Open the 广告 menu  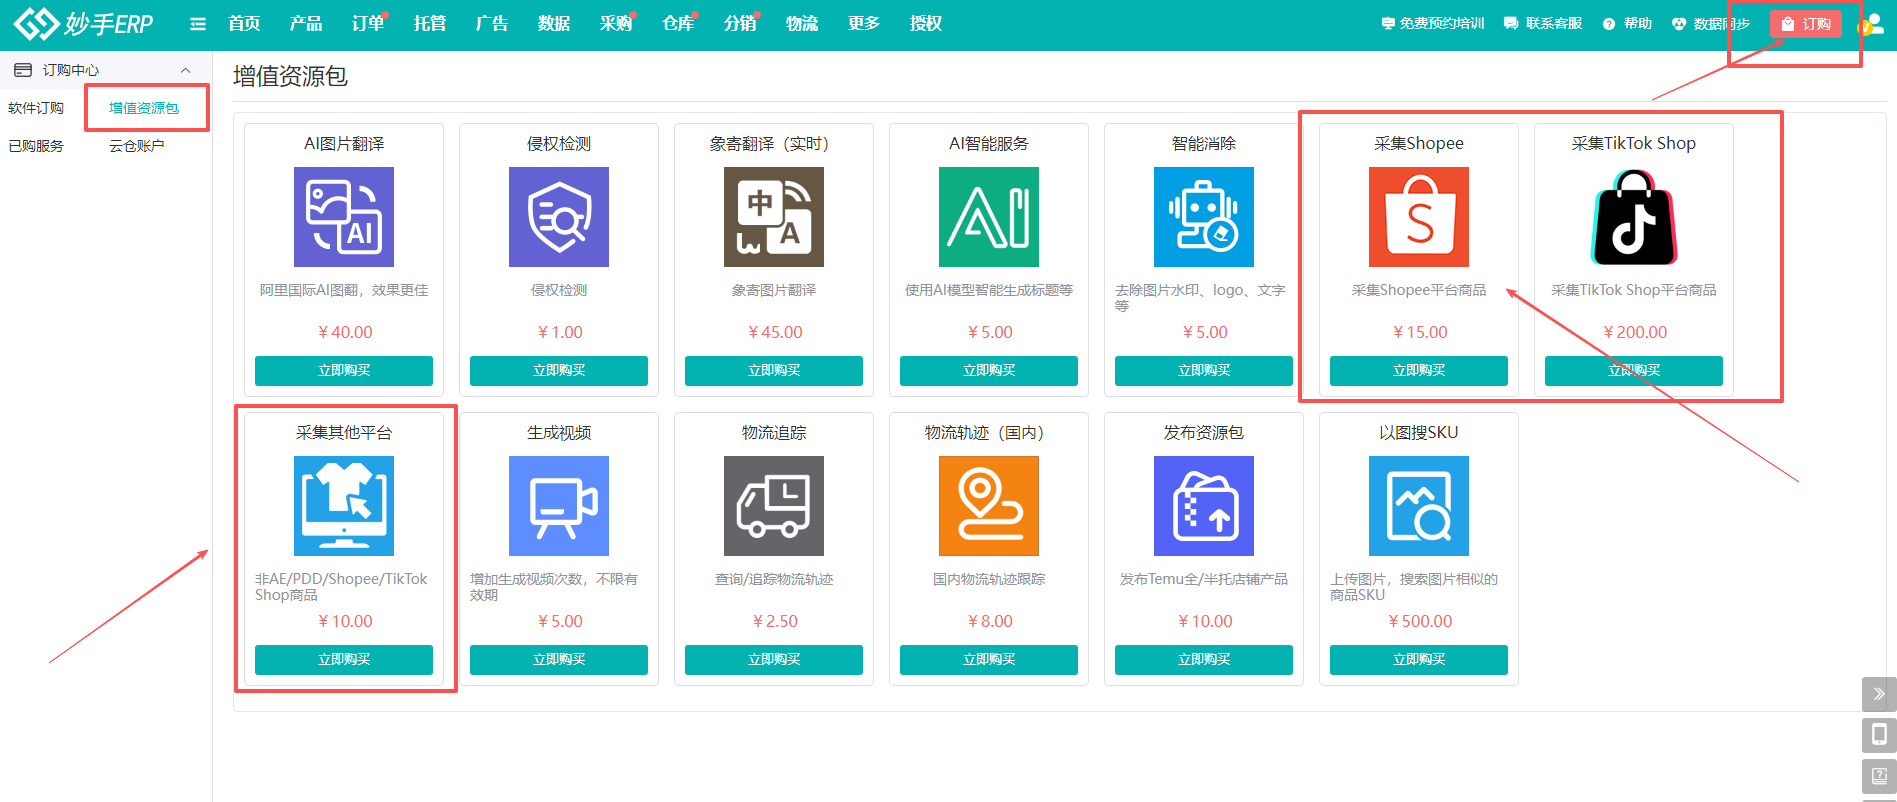(x=492, y=24)
